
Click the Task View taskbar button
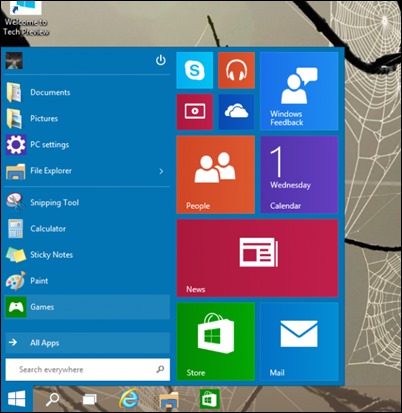pos(90,399)
